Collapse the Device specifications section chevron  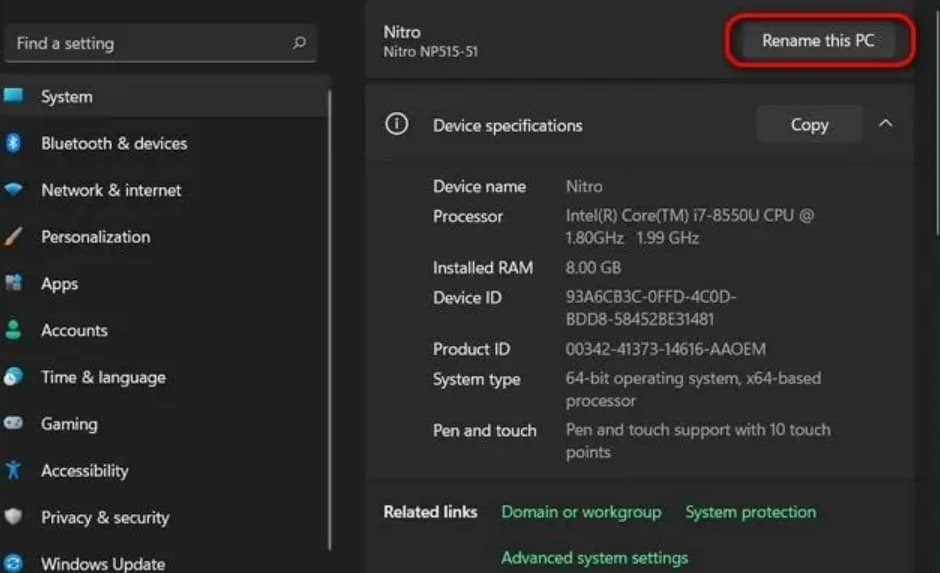point(885,123)
